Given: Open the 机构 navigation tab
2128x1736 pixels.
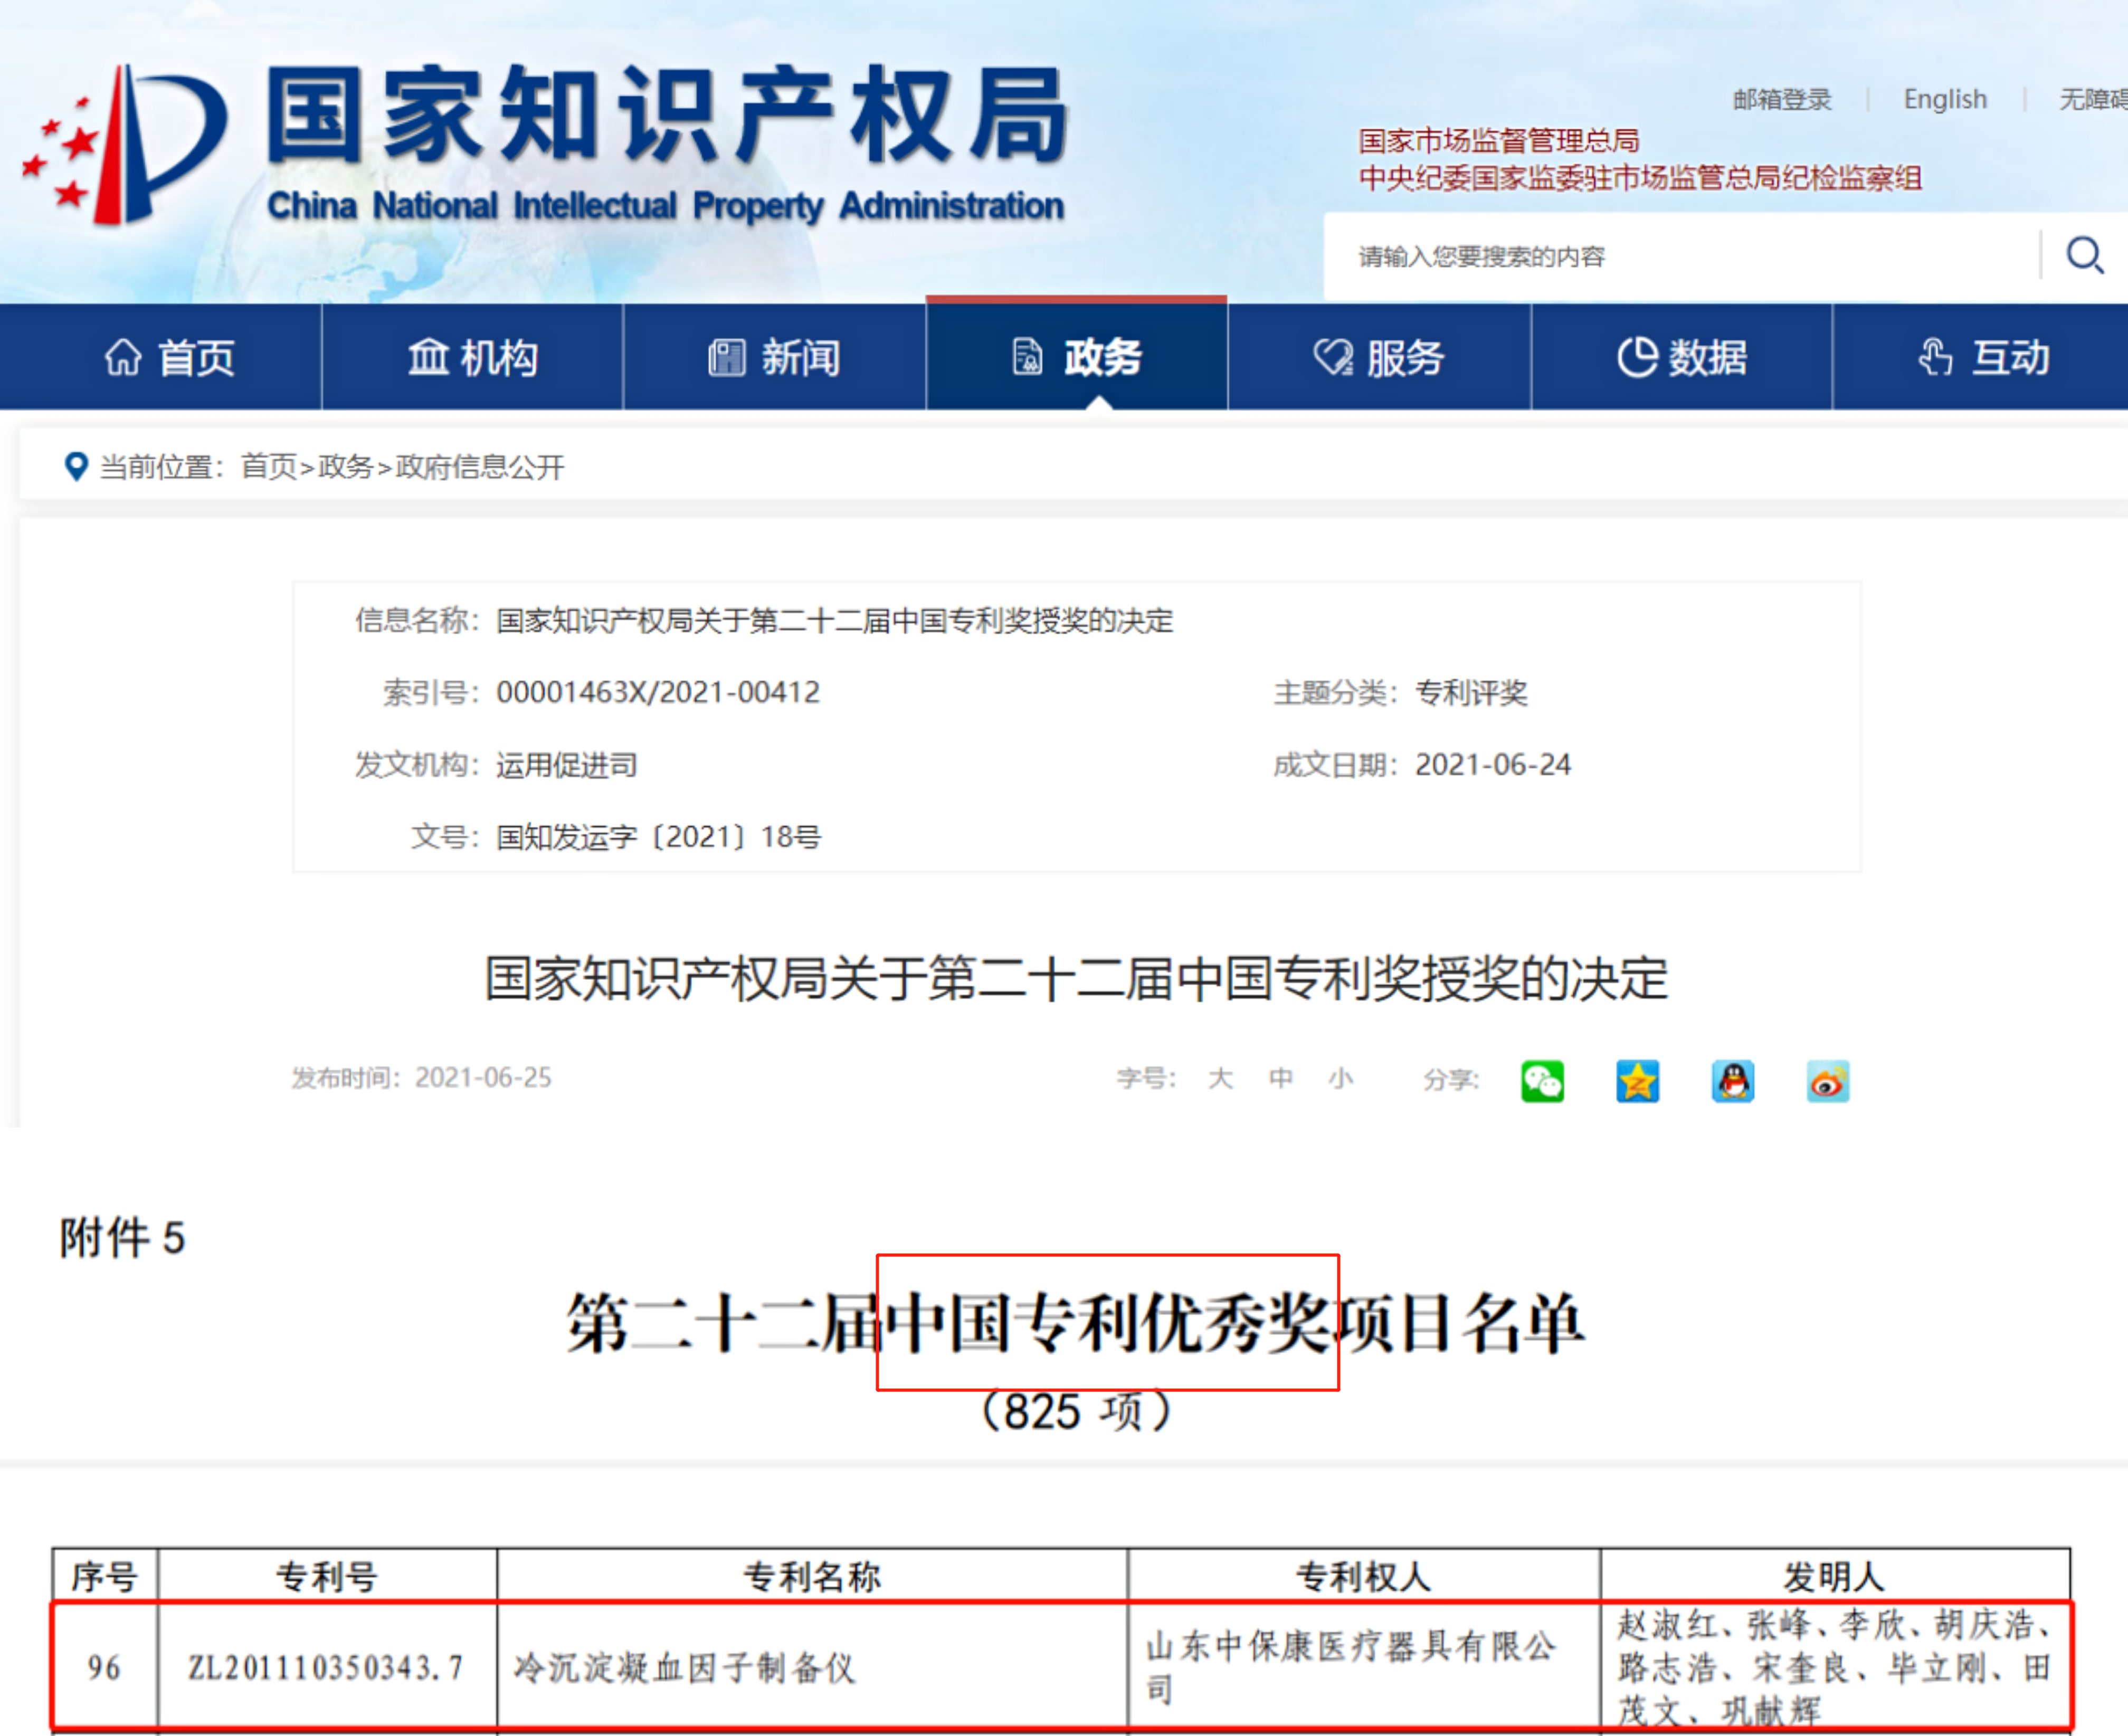Looking at the screenshot, I should pos(472,357).
